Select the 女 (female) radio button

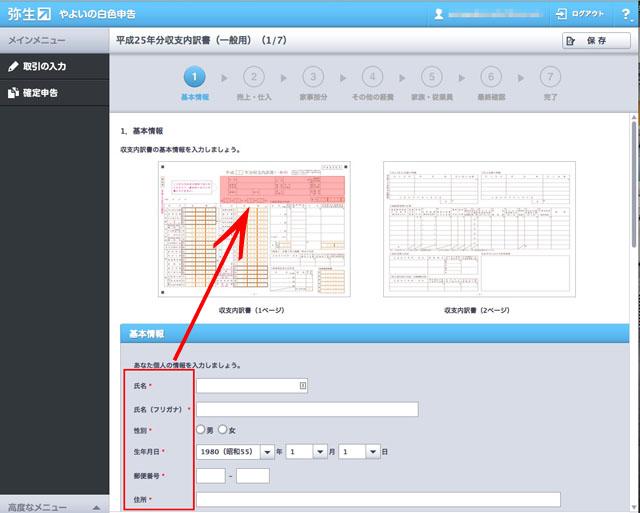[x=223, y=429]
